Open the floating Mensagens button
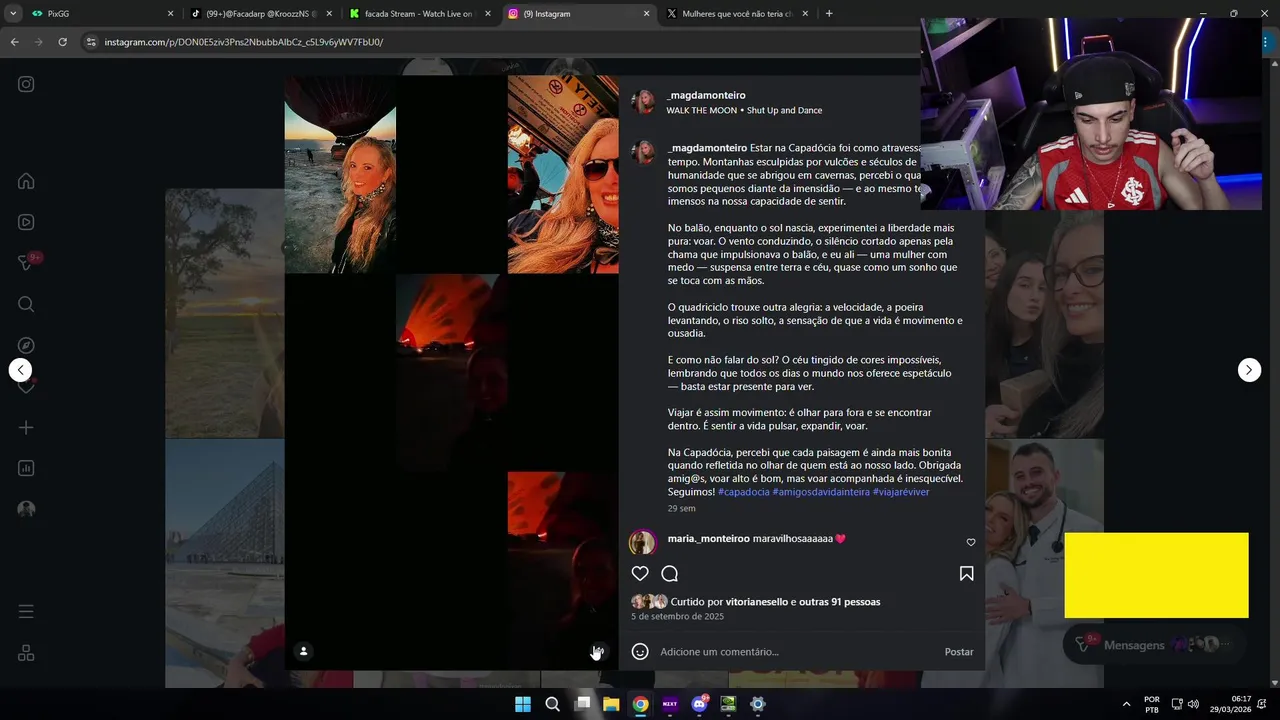1280x720 pixels. (1153, 645)
